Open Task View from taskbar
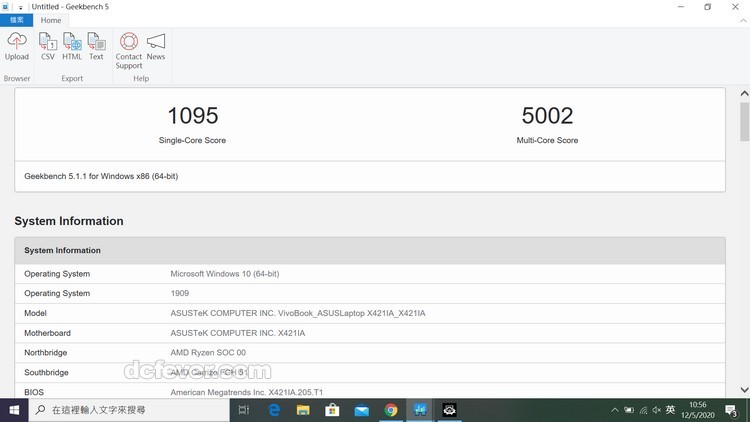 pyautogui.click(x=244, y=410)
